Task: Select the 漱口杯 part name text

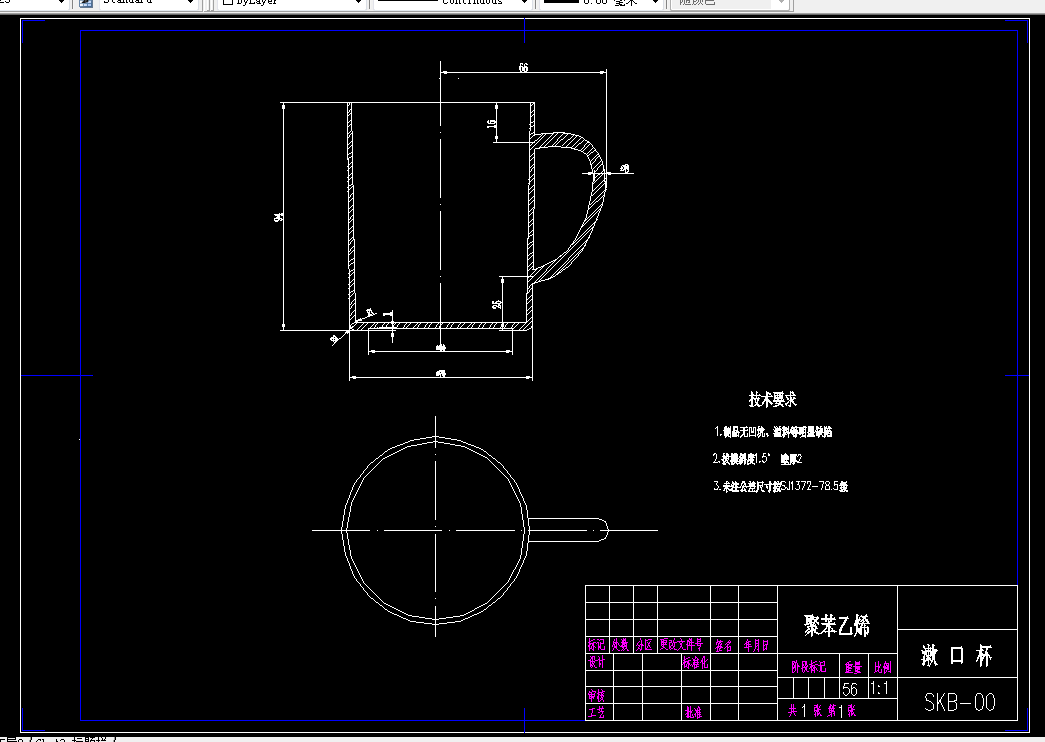Action: 957,656
